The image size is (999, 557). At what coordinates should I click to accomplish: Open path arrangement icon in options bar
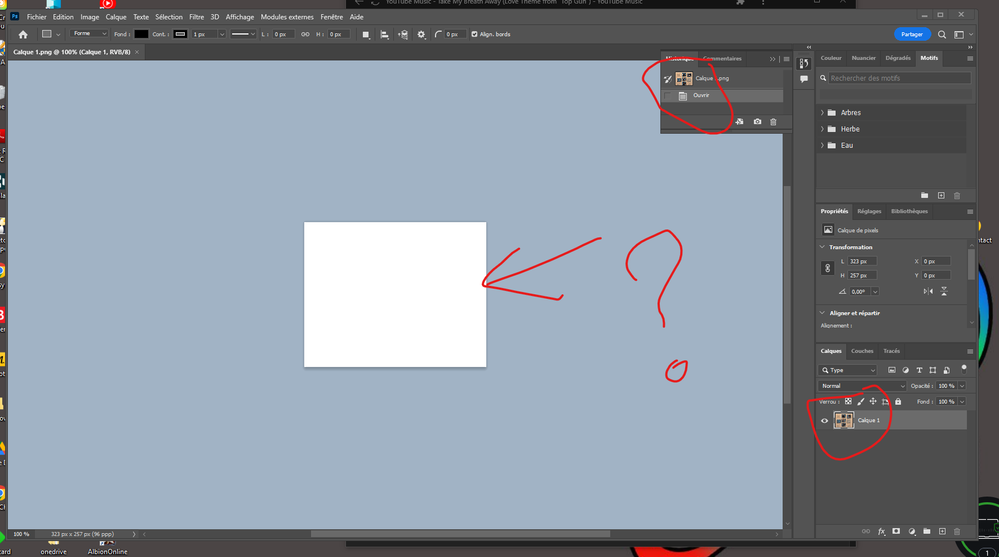coord(403,34)
